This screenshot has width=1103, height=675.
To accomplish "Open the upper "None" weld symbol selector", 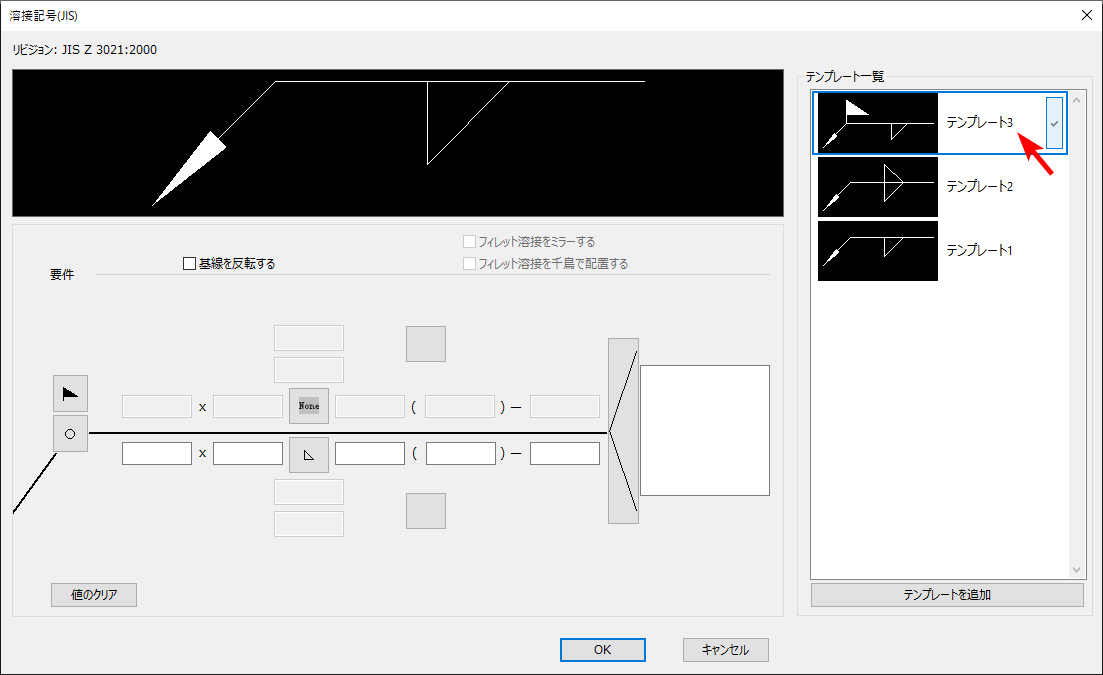I will (309, 406).
